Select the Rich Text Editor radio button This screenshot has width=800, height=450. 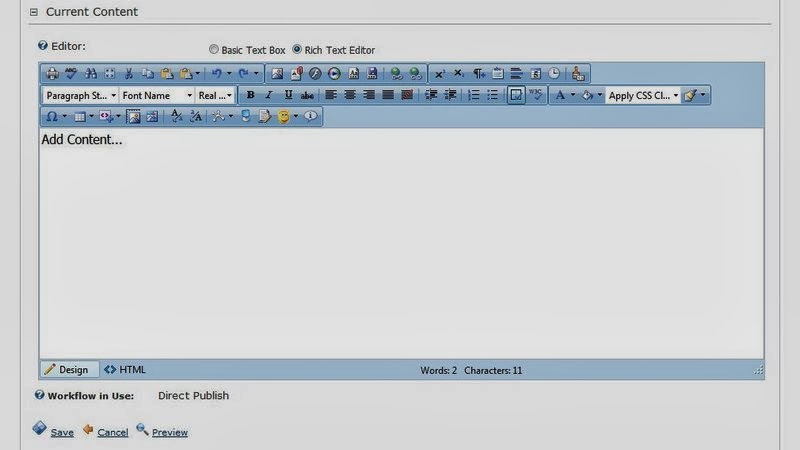pyautogui.click(x=297, y=49)
